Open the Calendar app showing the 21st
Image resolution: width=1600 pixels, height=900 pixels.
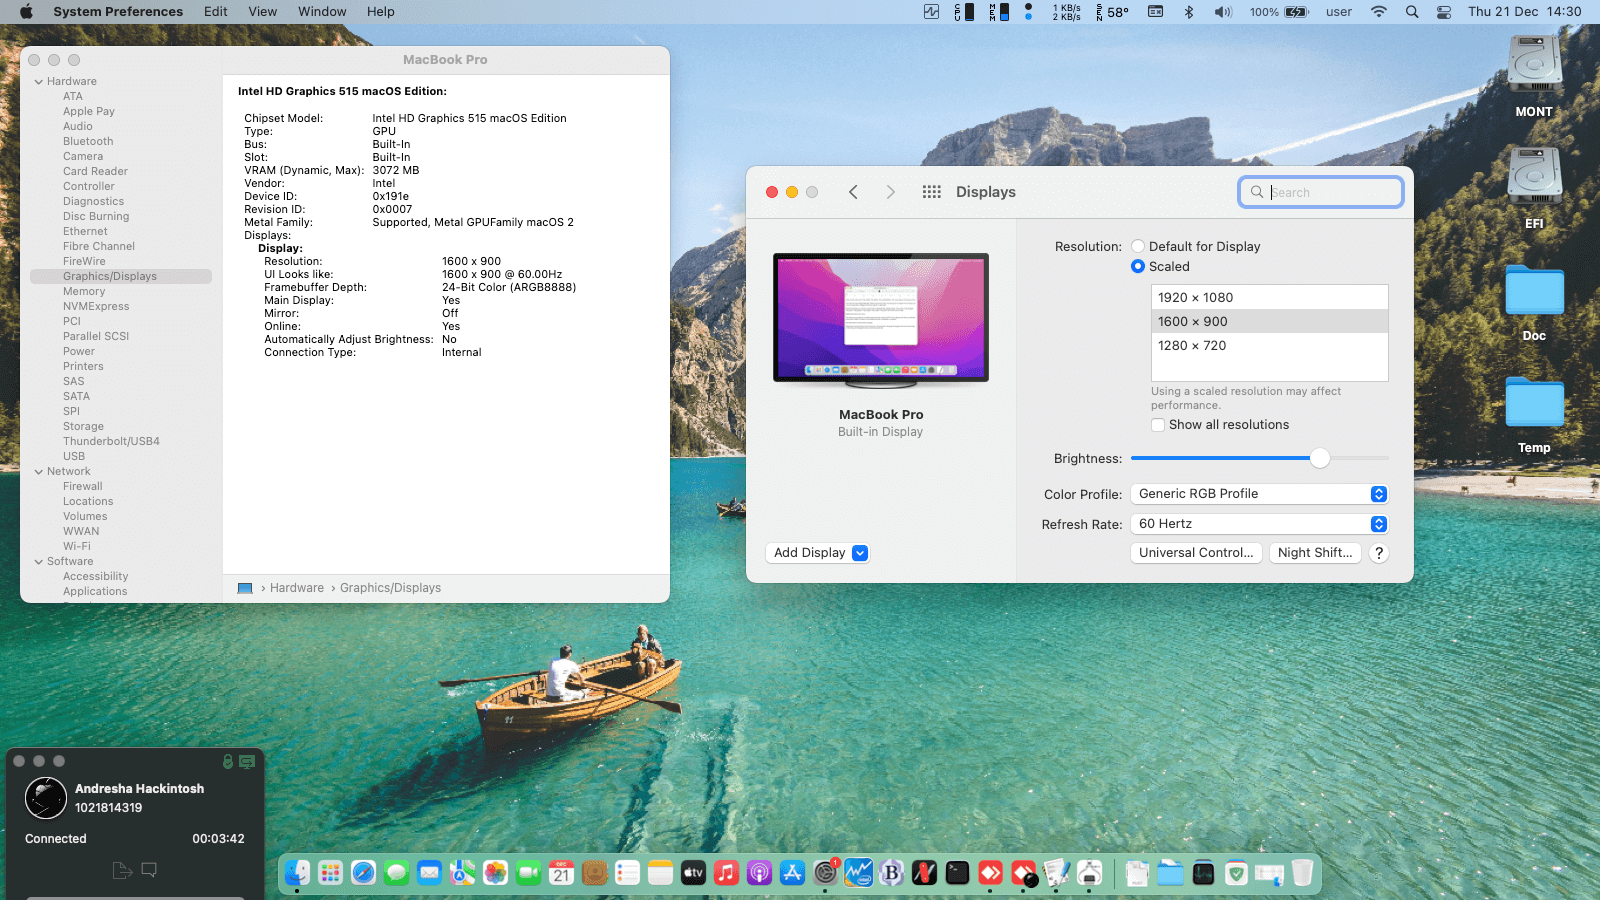click(x=561, y=872)
